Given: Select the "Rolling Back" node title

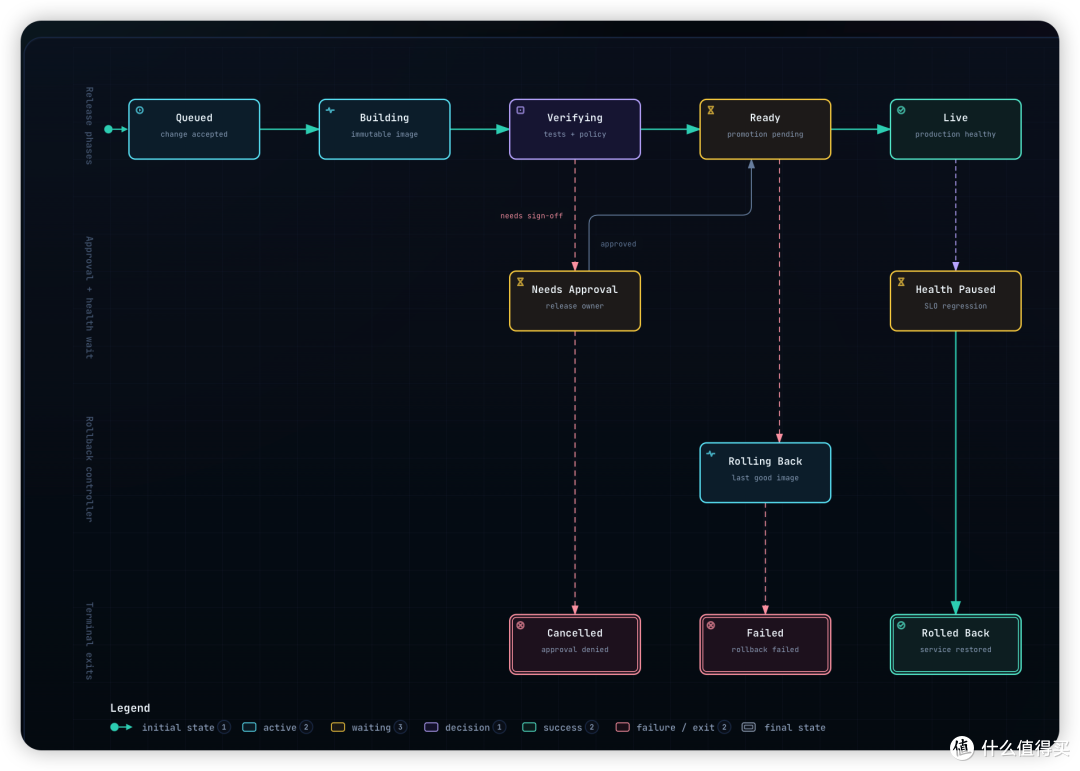Looking at the screenshot, I should tap(765, 461).
